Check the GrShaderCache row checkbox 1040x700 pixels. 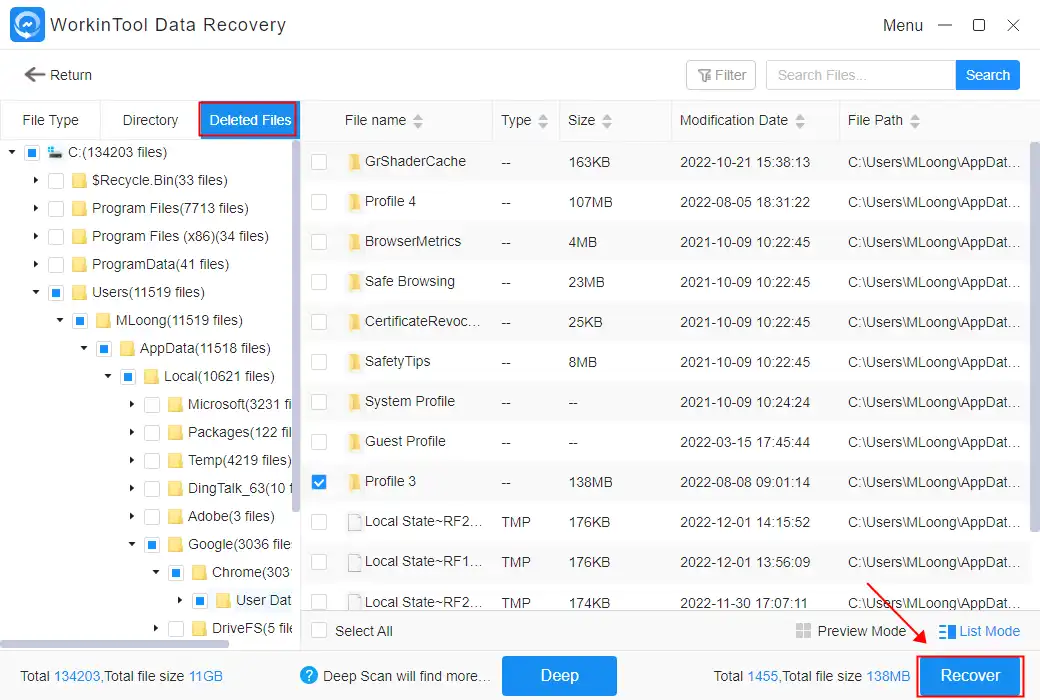coord(319,162)
